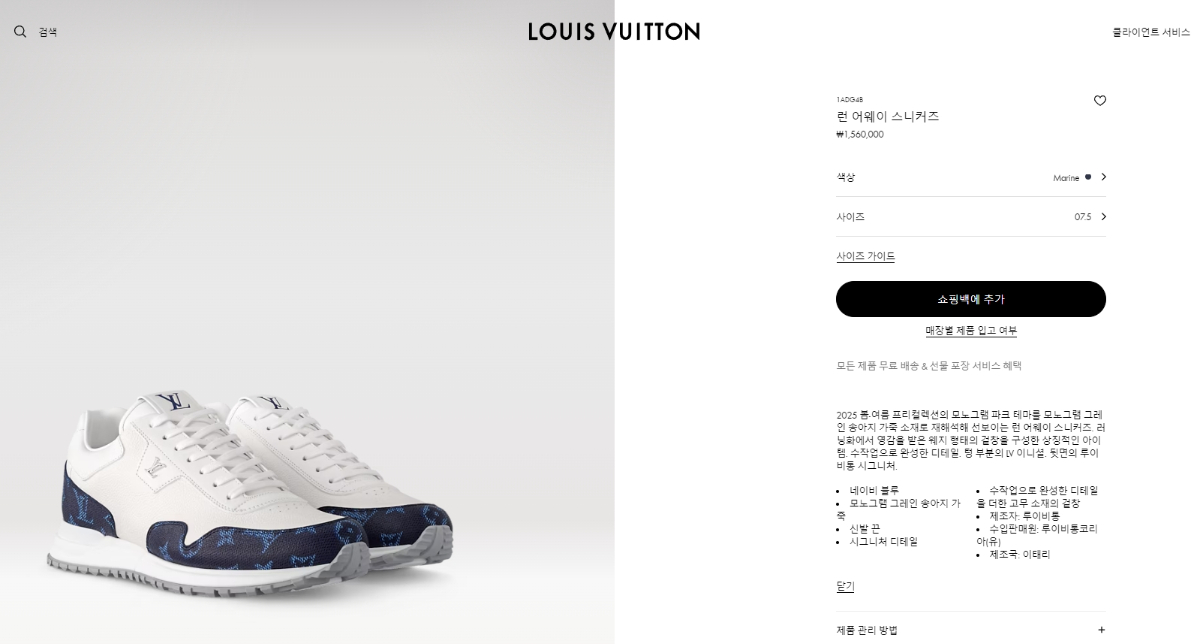Click the Marine color name text
This screenshot has height=644, width=1200.
1066,178
